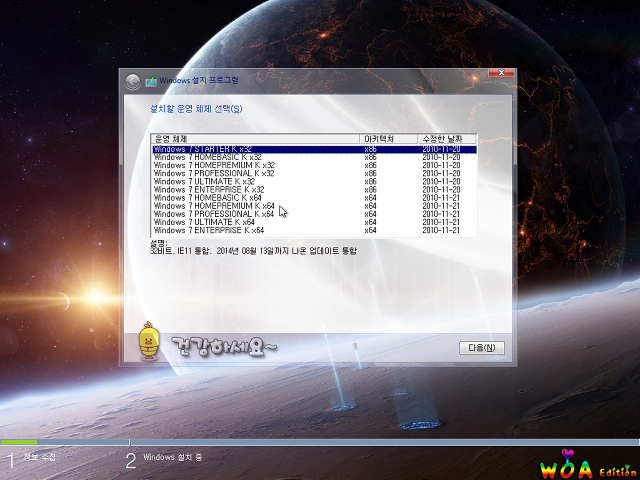Click 2010-11-21 date of ENTERPRISE K x64

pyautogui.click(x=441, y=231)
